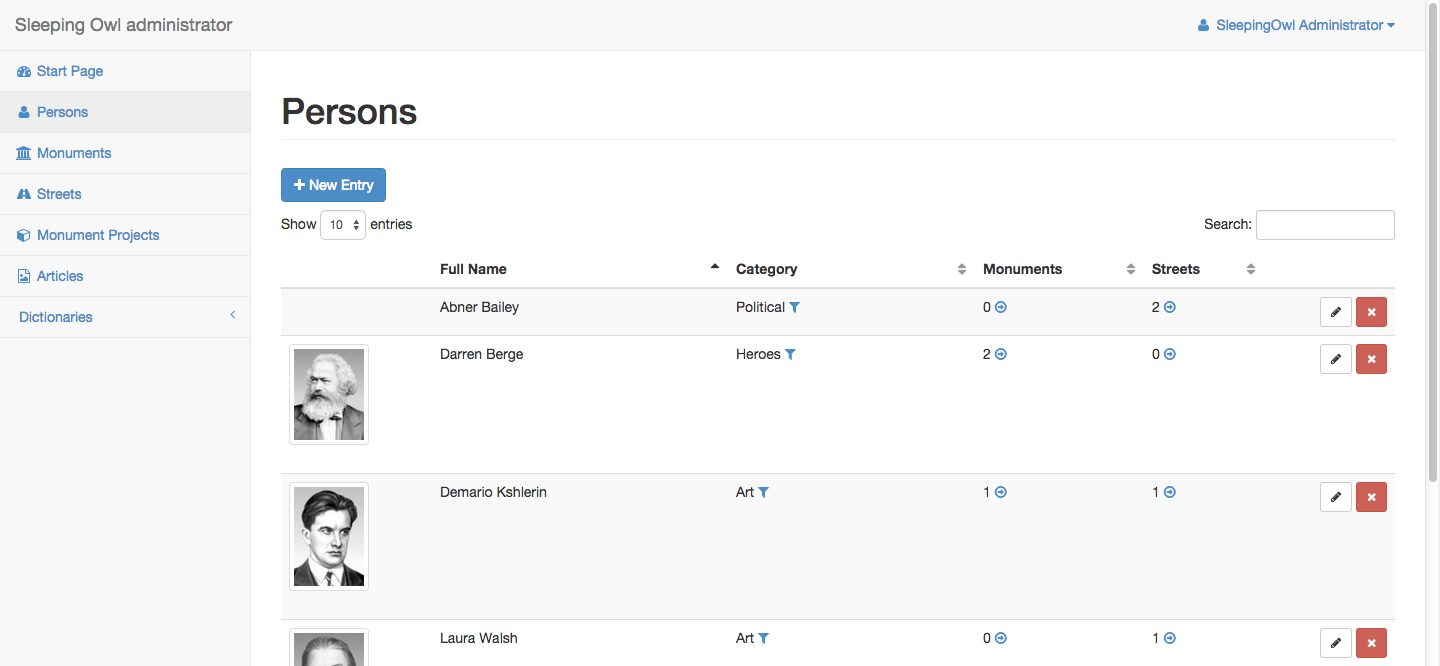Viewport: 1440px width, 666px height.
Task: Focus the Search input field
Action: [1325, 225]
